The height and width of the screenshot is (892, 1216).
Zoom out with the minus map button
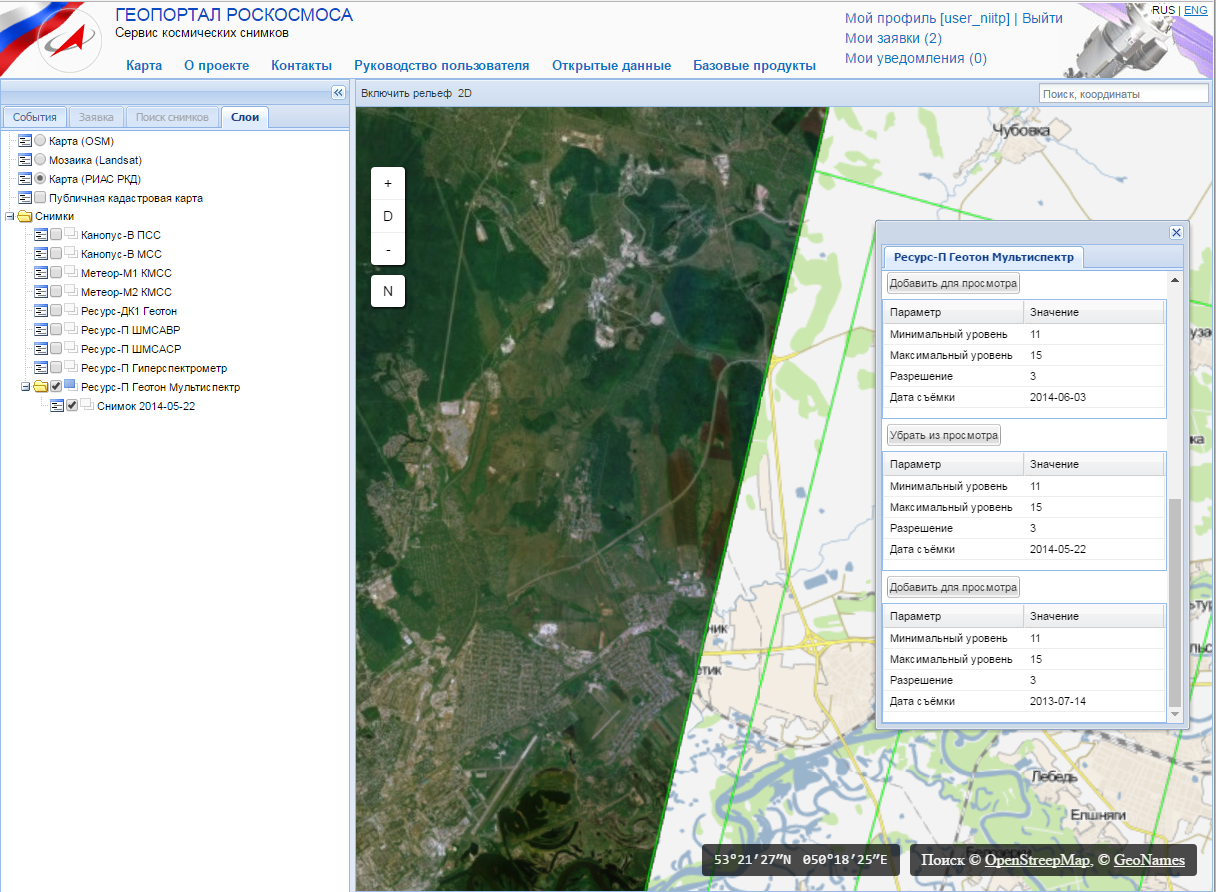click(x=388, y=249)
